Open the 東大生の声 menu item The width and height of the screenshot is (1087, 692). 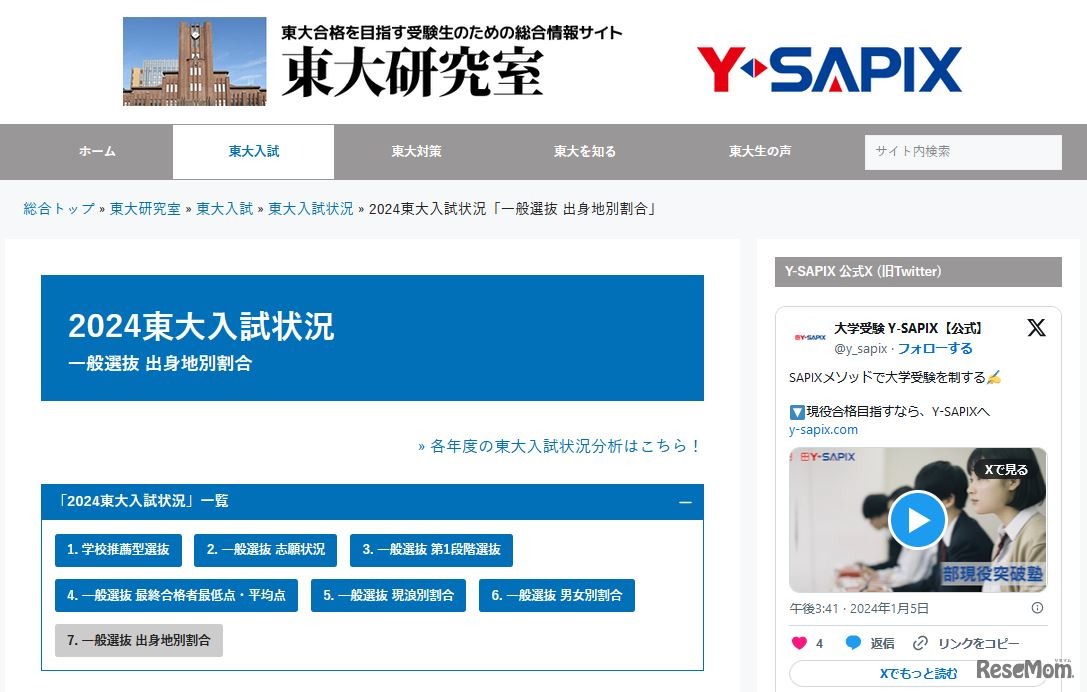[x=760, y=151]
